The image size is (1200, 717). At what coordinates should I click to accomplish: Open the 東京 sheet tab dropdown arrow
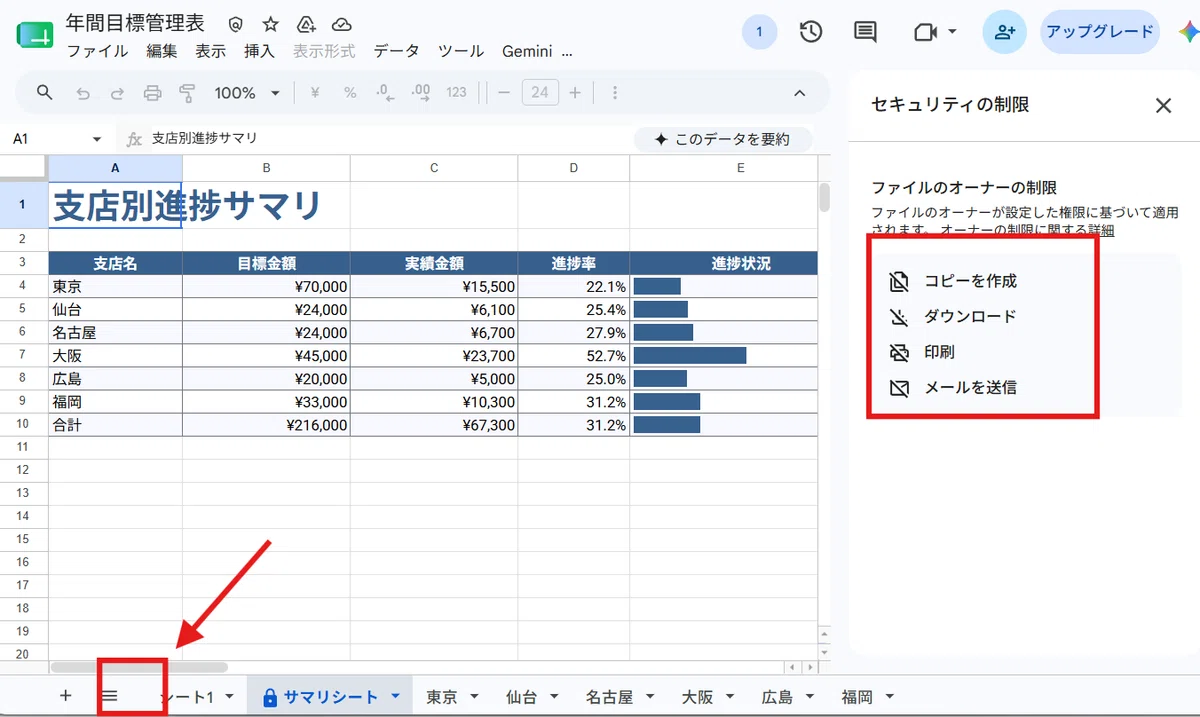coord(474,697)
